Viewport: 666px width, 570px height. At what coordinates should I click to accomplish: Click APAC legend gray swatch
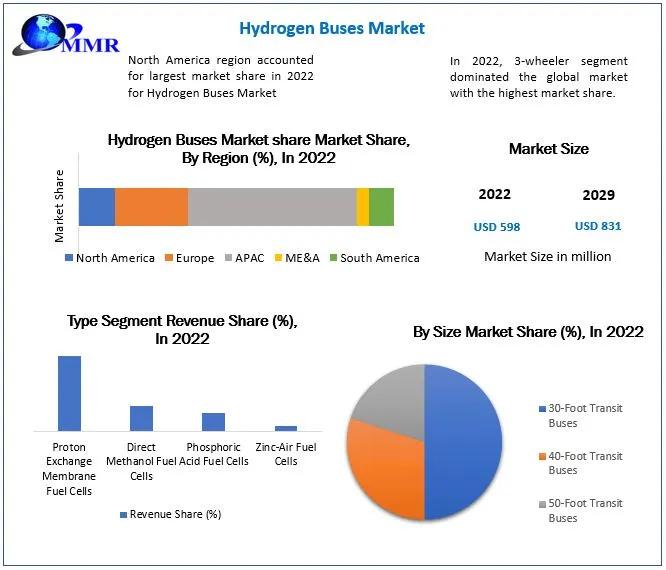coord(228,258)
